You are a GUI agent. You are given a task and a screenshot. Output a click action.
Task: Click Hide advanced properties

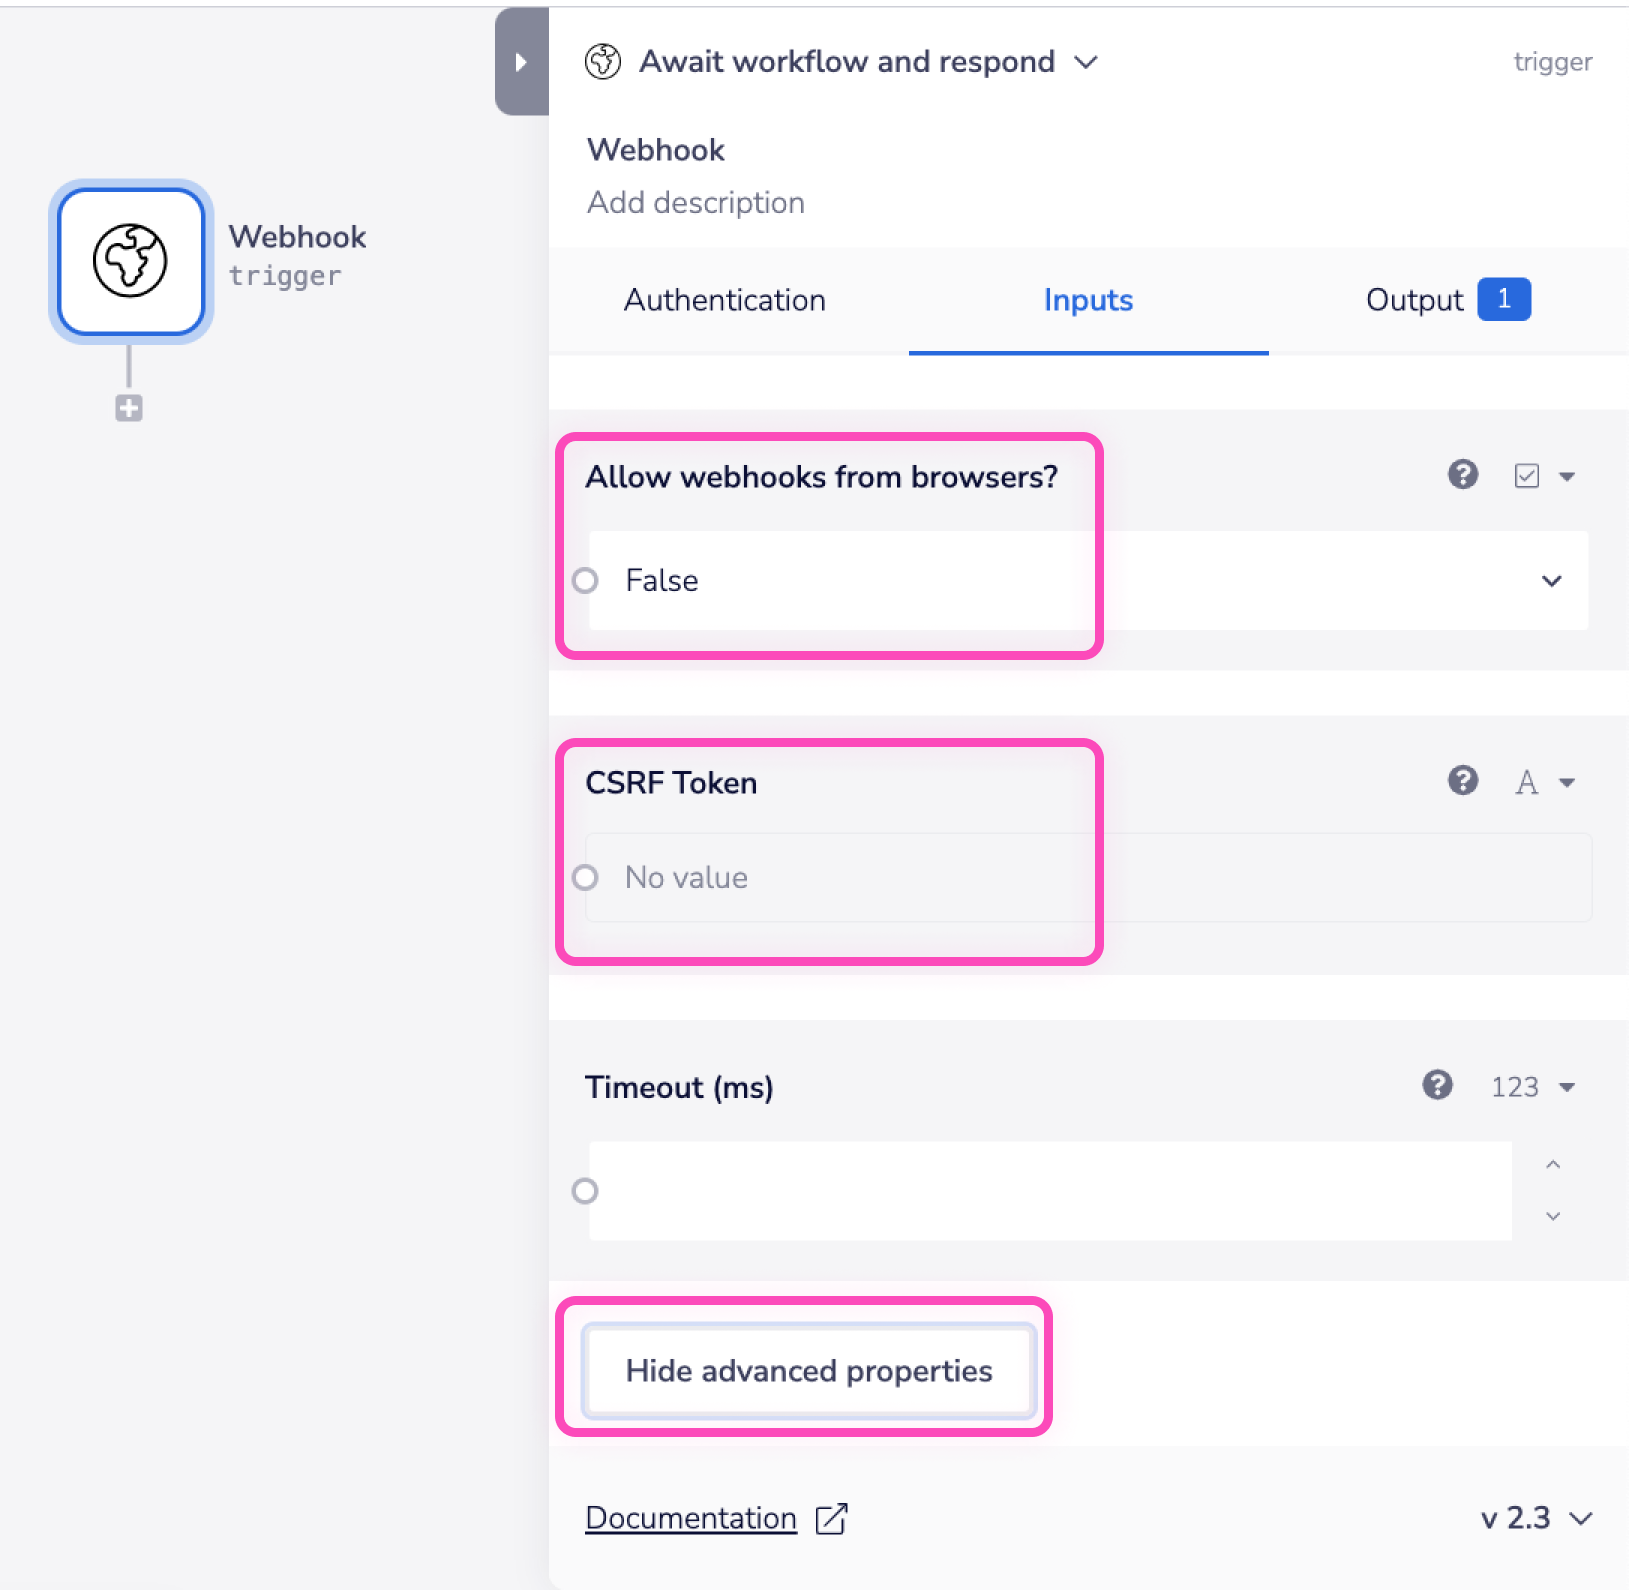pyautogui.click(x=808, y=1371)
